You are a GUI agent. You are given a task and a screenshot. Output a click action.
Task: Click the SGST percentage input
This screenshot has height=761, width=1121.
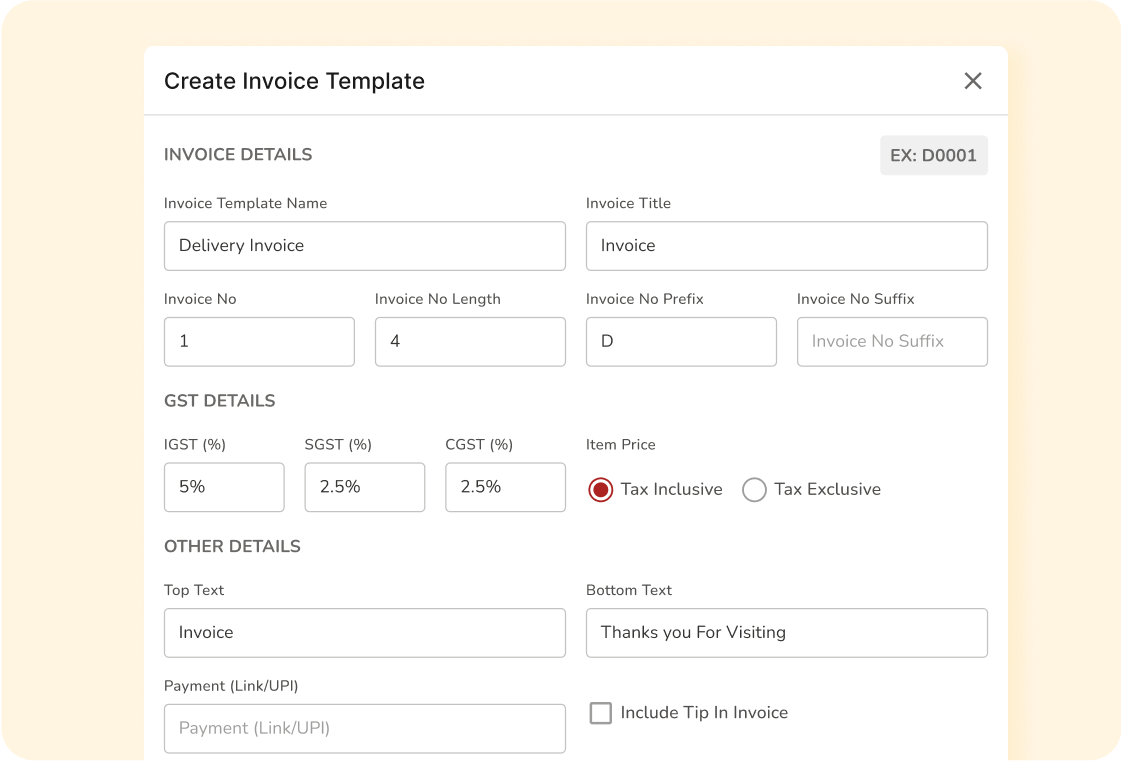pos(364,487)
